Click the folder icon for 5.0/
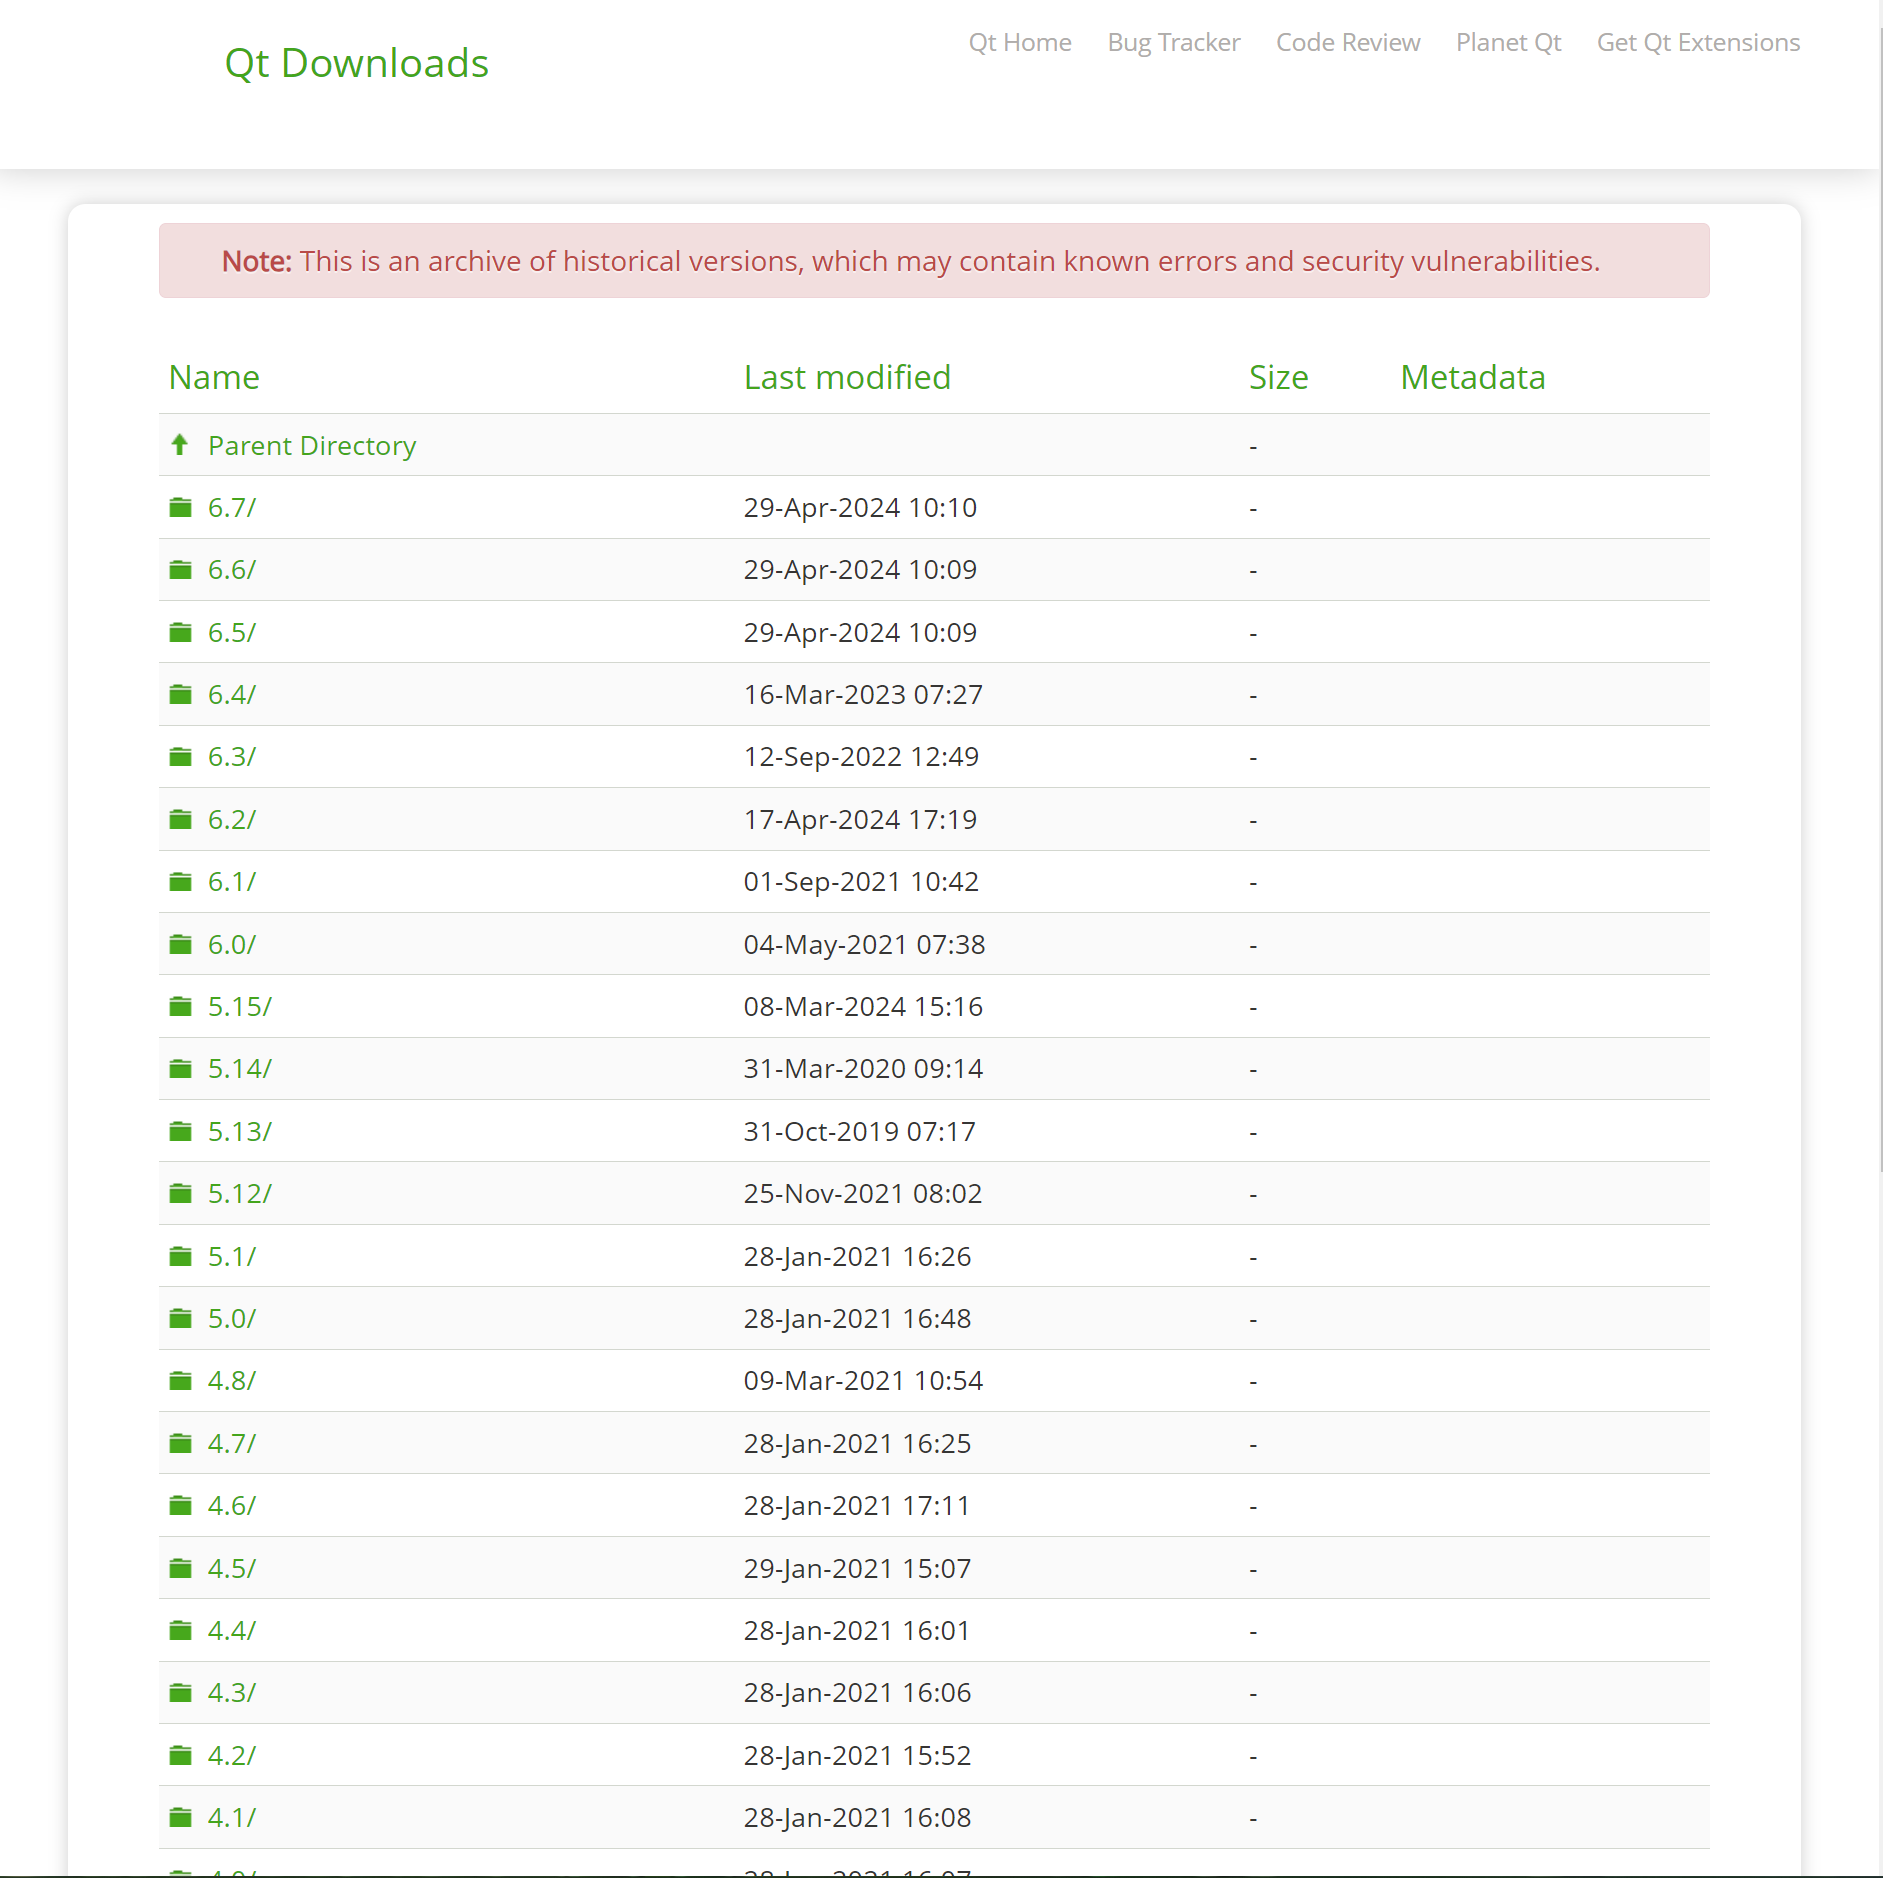The width and height of the screenshot is (1883, 1878). [x=180, y=1319]
